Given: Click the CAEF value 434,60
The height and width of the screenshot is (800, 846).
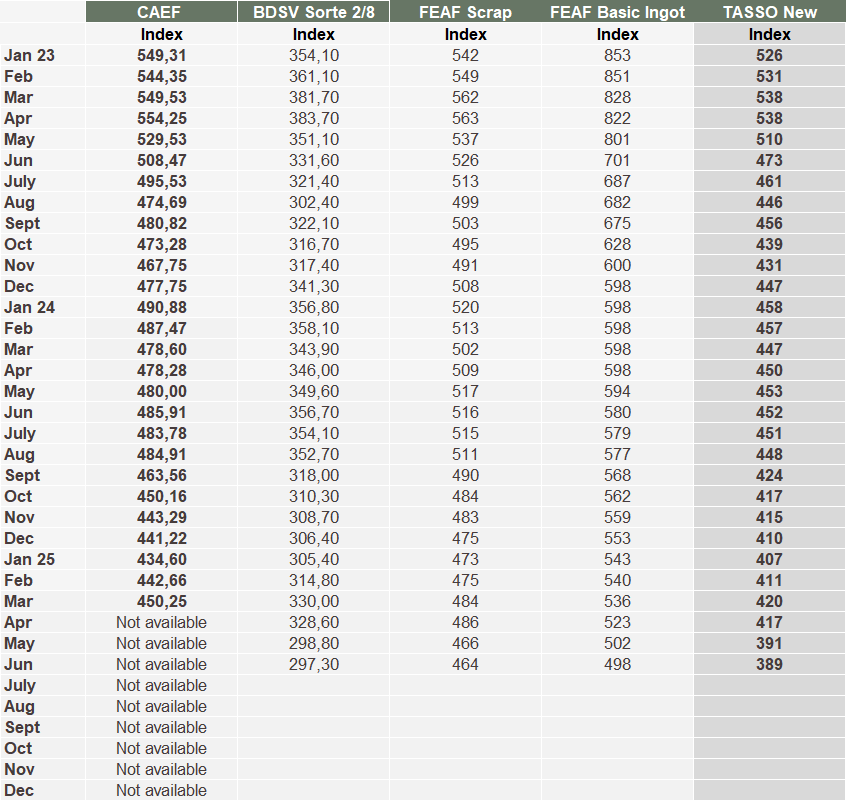Looking at the screenshot, I should click(161, 559).
